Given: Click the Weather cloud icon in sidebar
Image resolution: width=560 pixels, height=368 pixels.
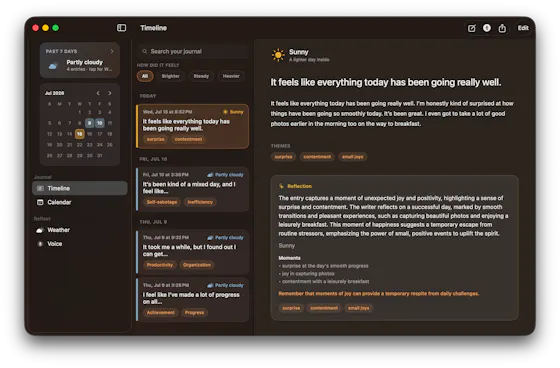Looking at the screenshot, I should pyautogui.click(x=40, y=230).
